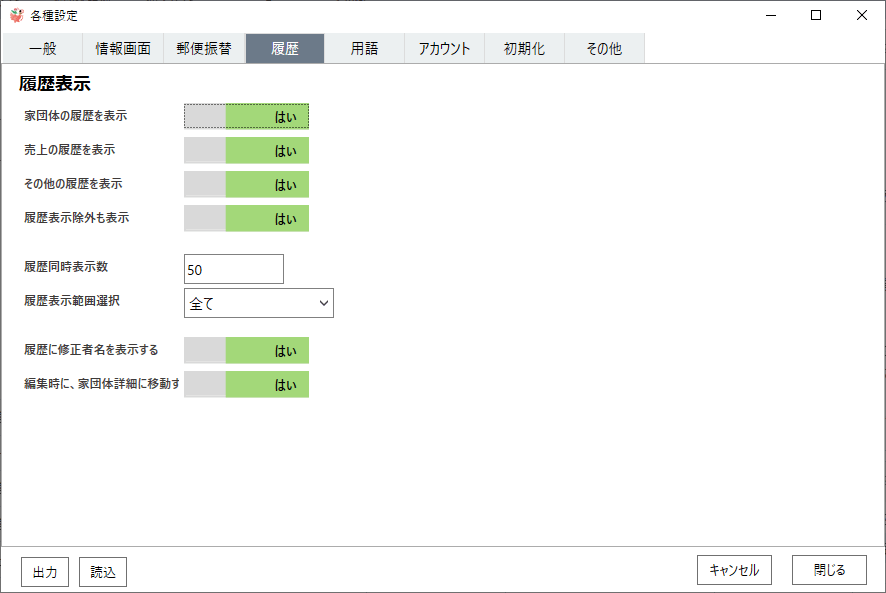Select the 用語 tab
This screenshot has height=593, width=886.
(x=364, y=49)
